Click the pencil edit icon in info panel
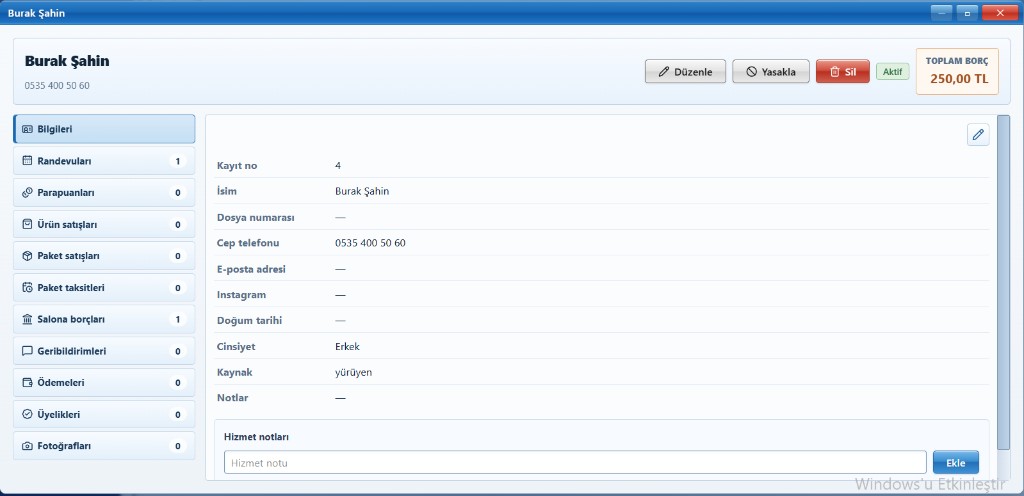This screenshot has width=1024, height=496. 978,134
